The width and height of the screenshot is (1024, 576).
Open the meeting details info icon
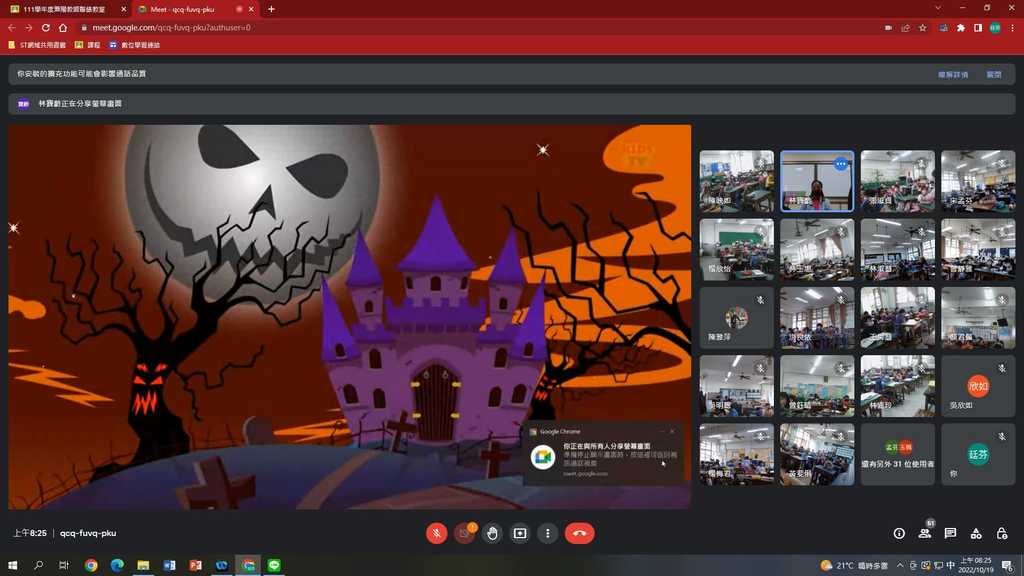(899, 534)
